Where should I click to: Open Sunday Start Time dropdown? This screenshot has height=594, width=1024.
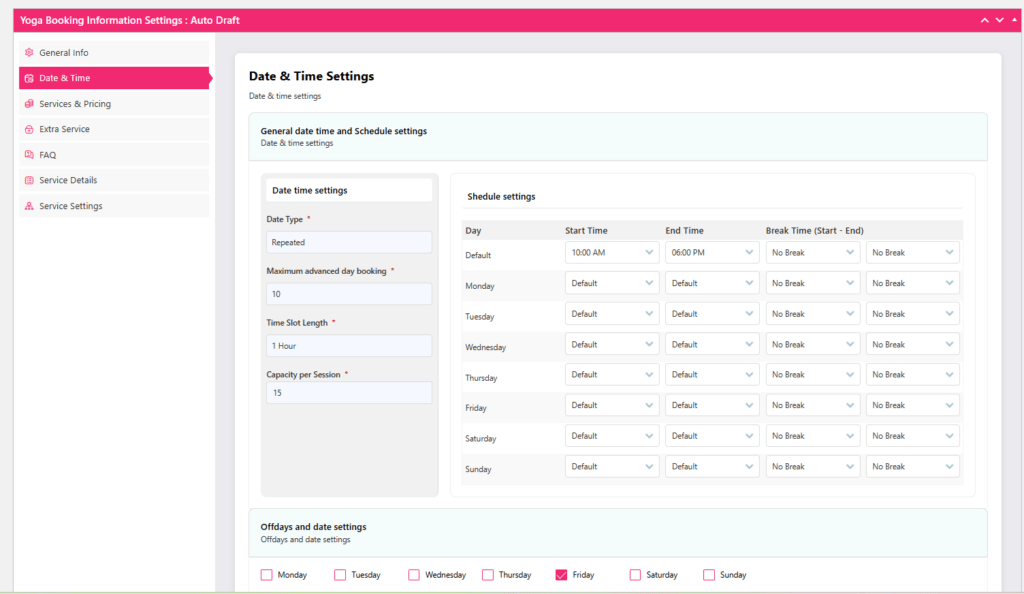(x=612, y=467)
